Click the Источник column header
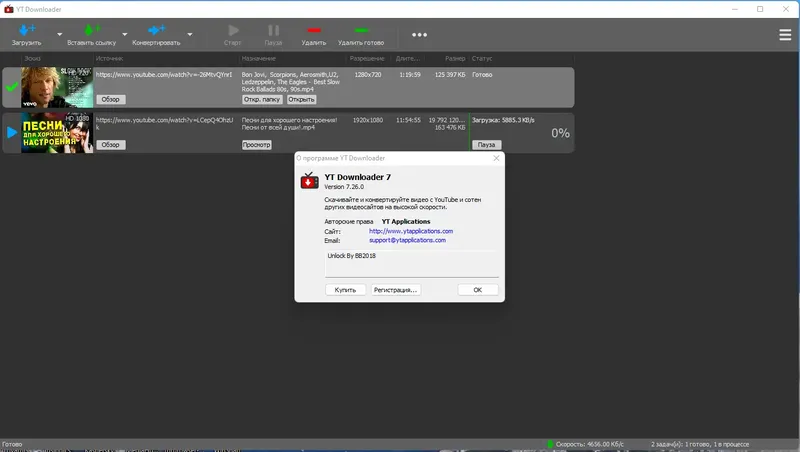 point(110,59)
